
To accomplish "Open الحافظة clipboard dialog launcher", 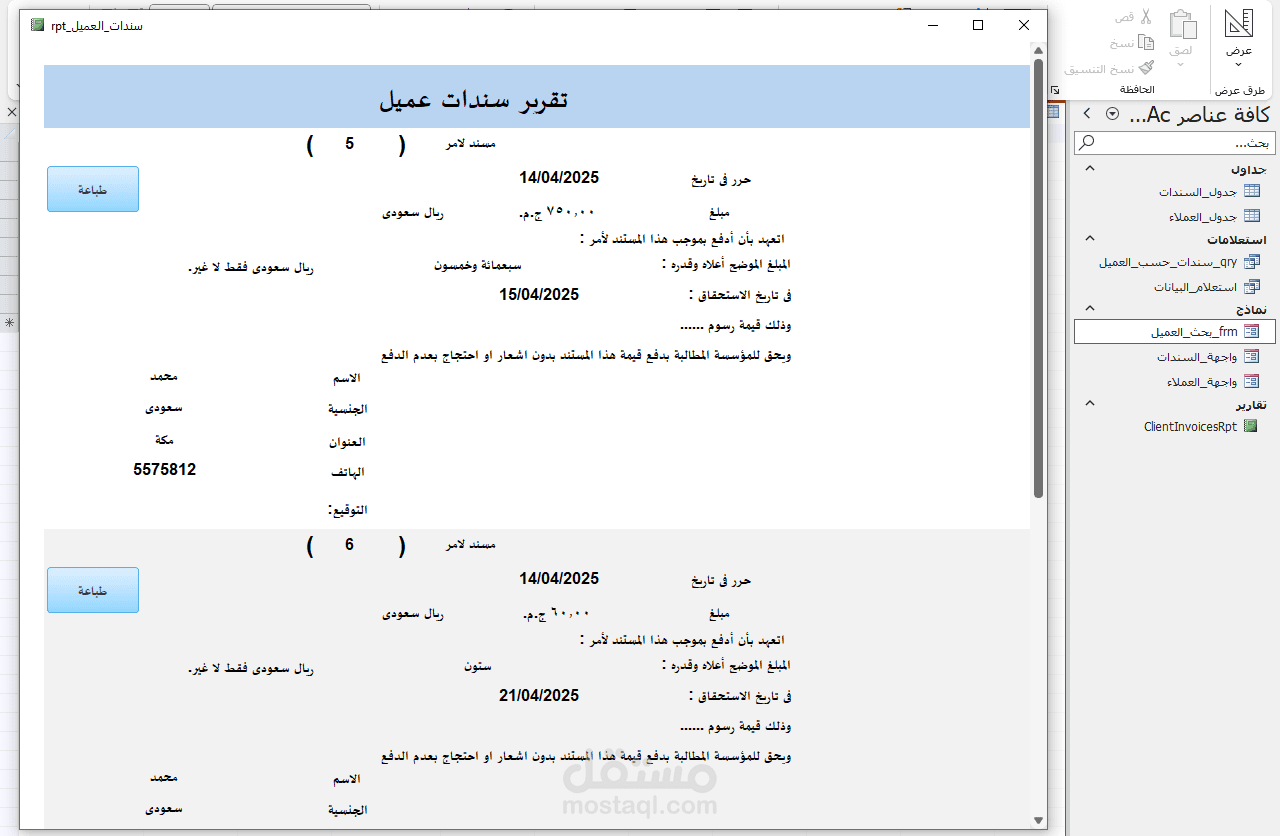I will click(x=1055, y=90).
